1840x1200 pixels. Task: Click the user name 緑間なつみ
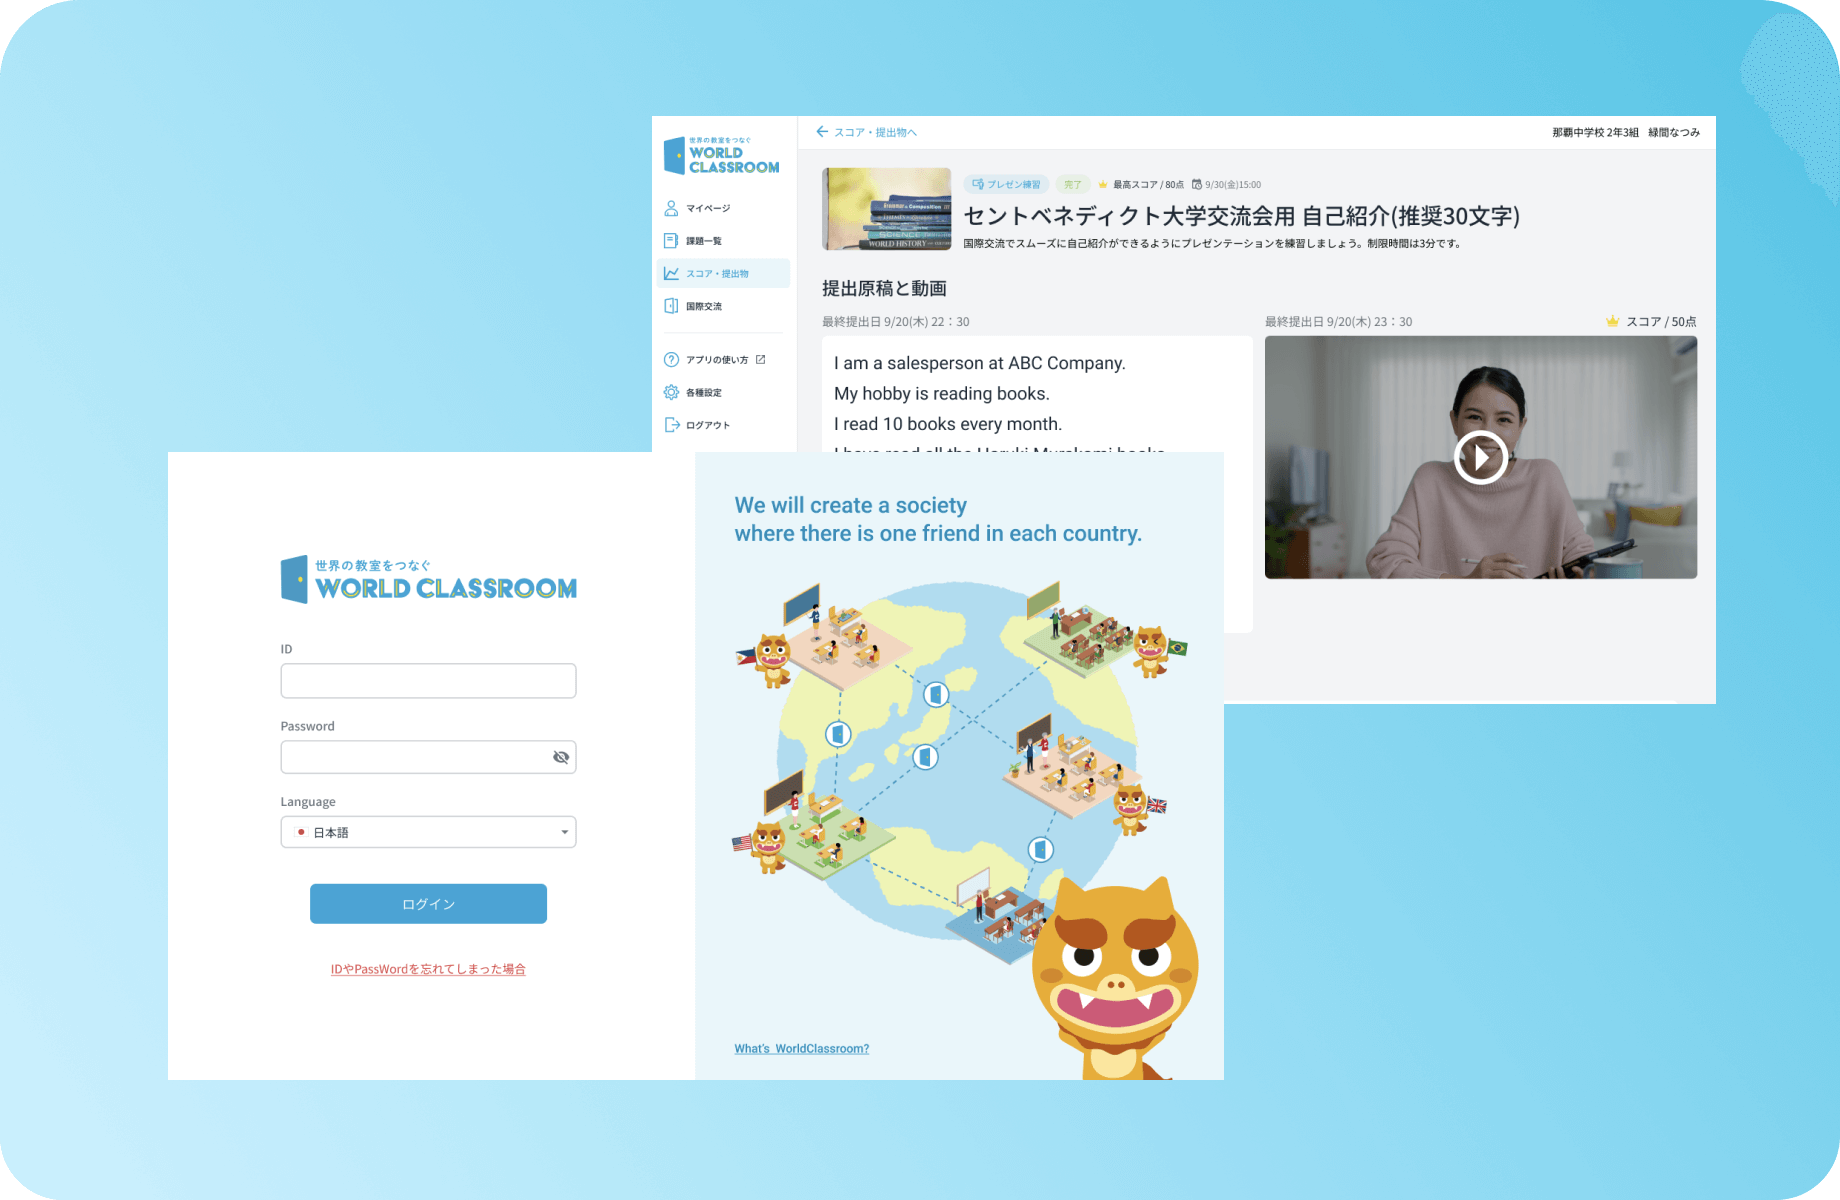pyautogui.click(x=1674, y=132)
